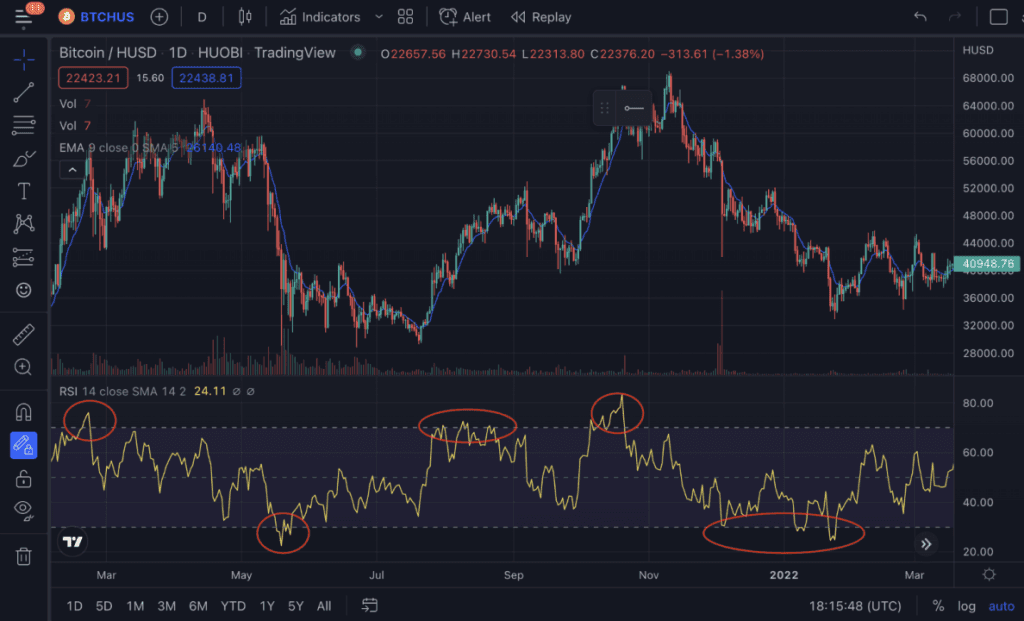Collapse the indicator legend arrow

coord(72,170)
